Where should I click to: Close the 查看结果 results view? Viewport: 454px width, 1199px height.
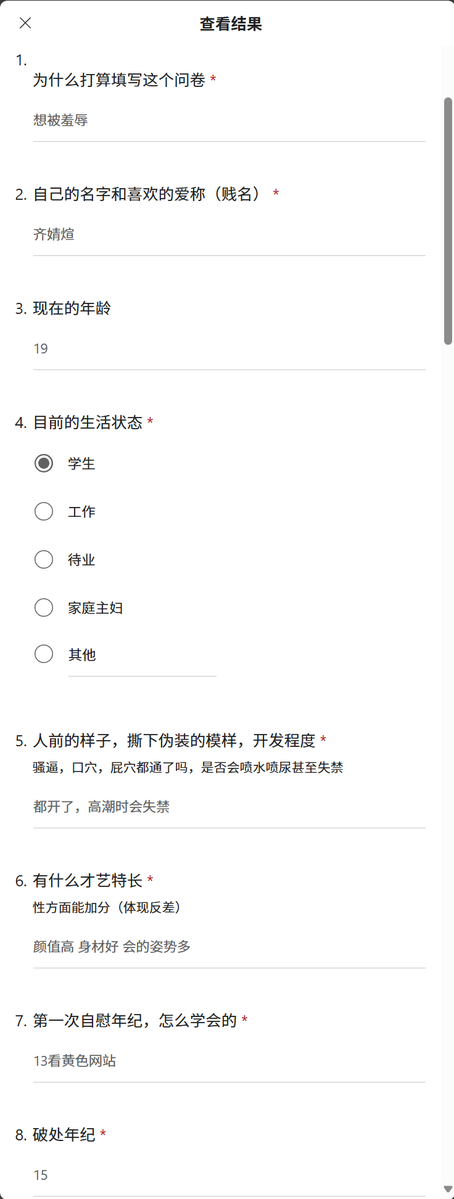point(25,23)
